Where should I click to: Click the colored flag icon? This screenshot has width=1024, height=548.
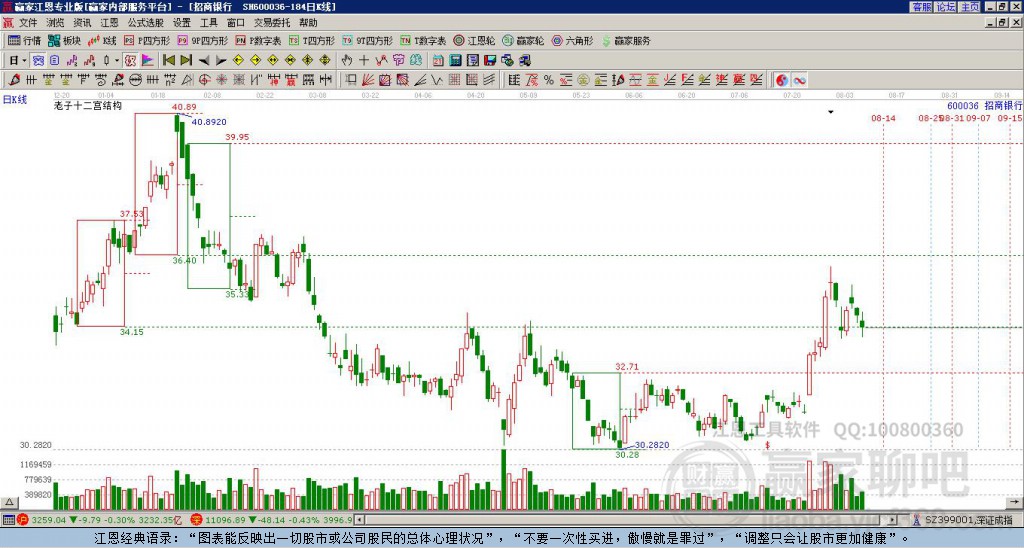[148, 60]
